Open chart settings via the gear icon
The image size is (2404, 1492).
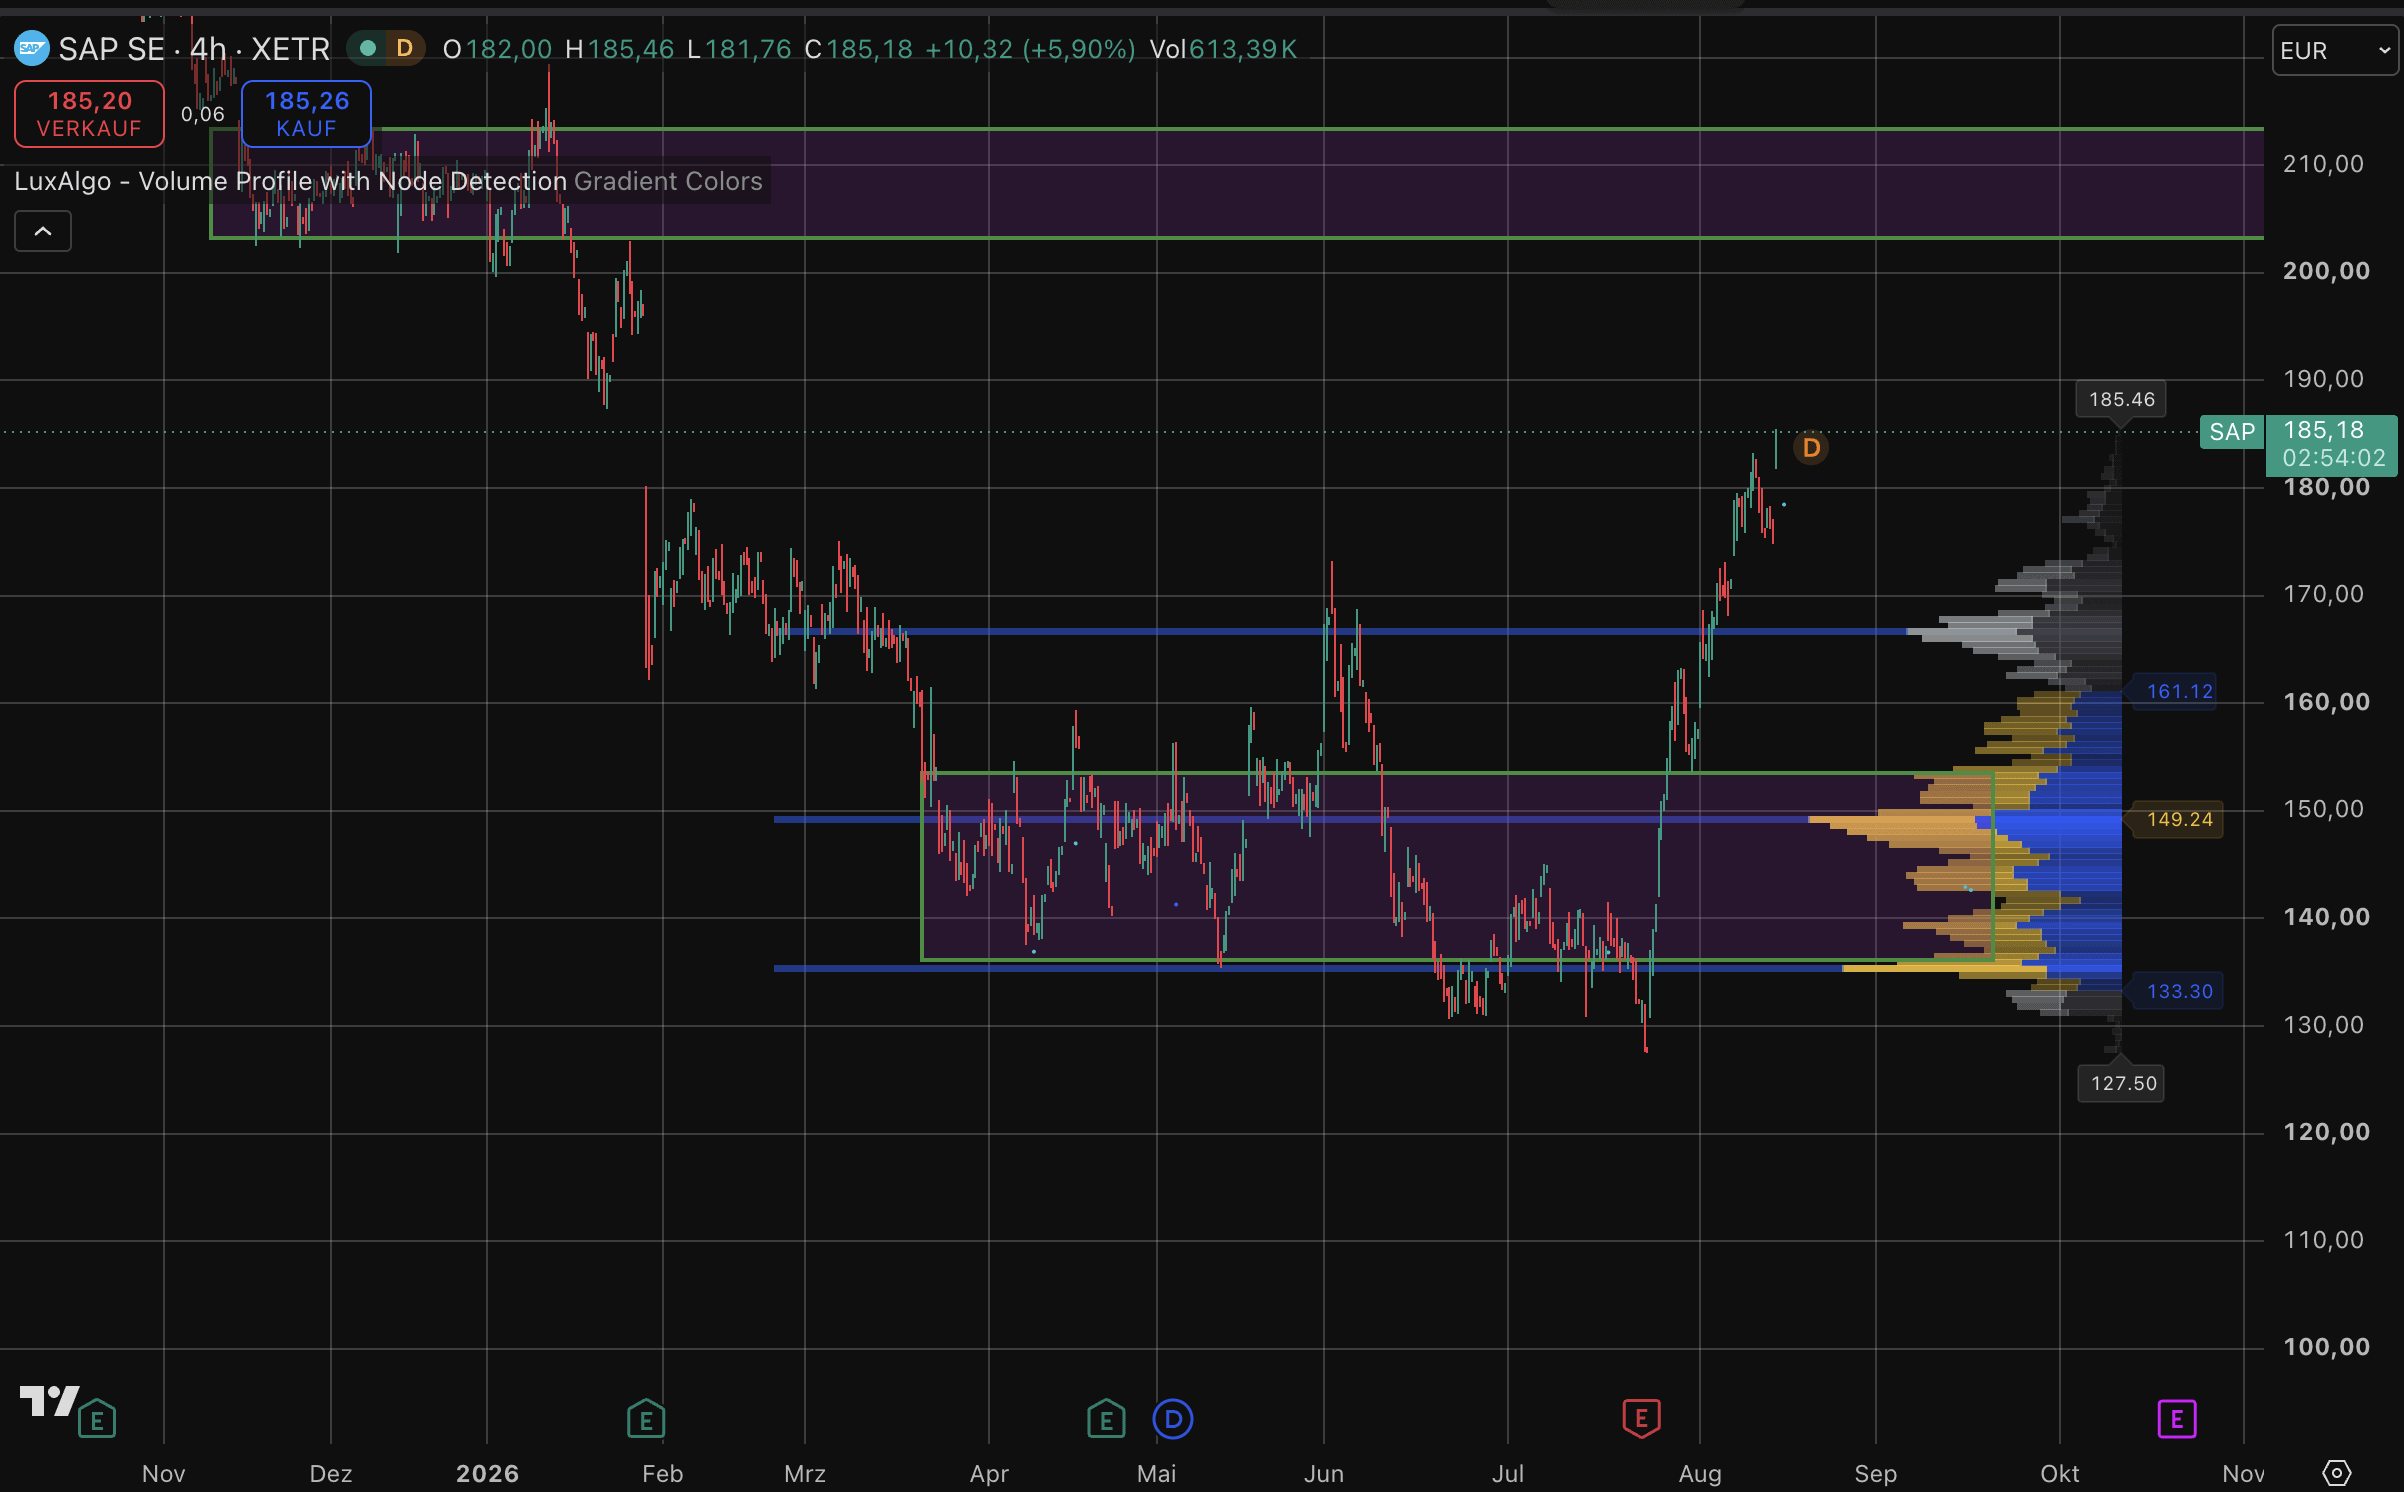[2336, 1473]
